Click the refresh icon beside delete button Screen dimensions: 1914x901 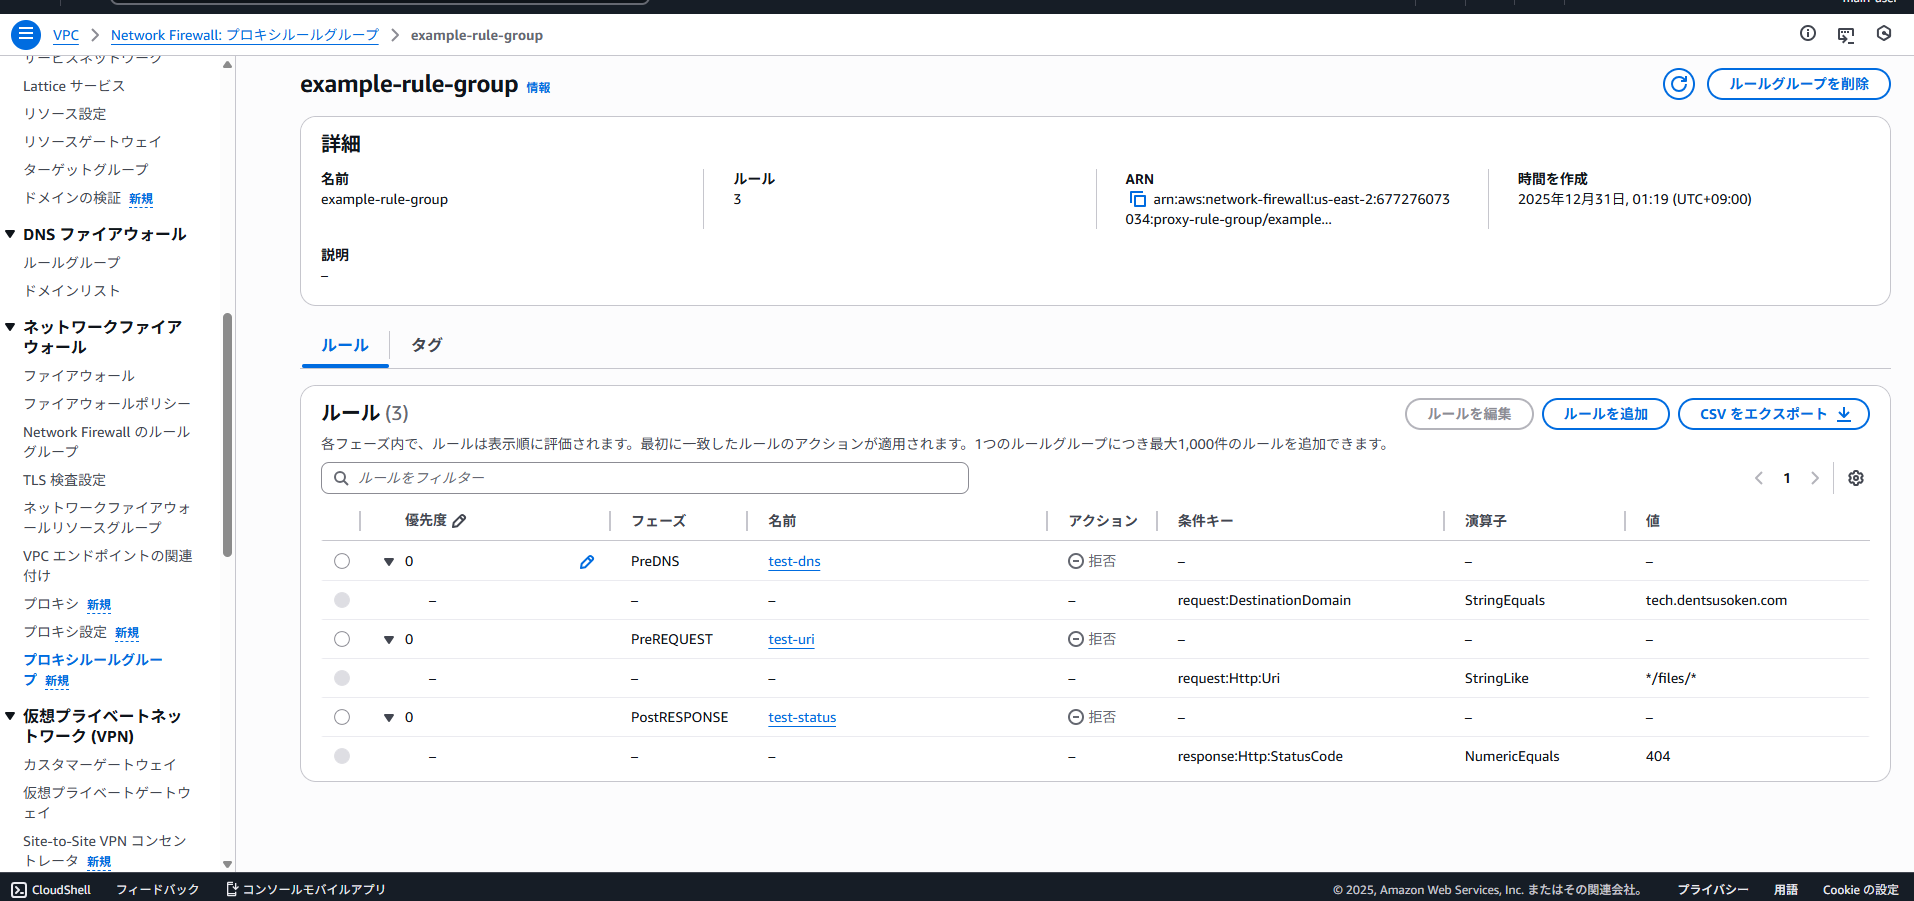point(1678,84)
